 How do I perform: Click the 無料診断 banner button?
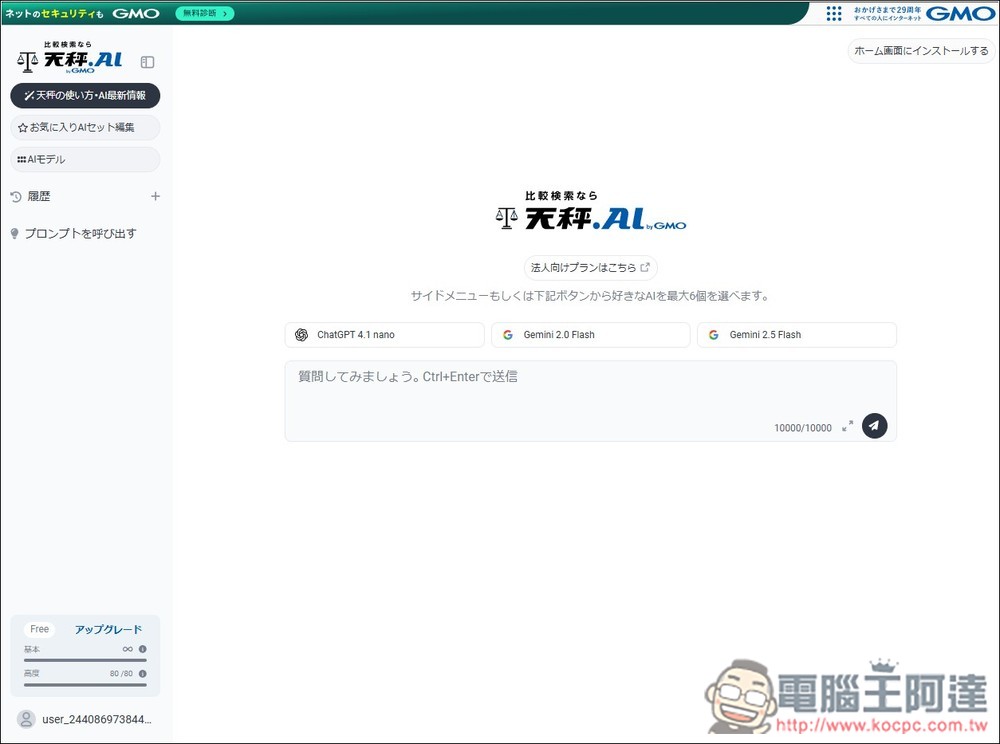205,13
